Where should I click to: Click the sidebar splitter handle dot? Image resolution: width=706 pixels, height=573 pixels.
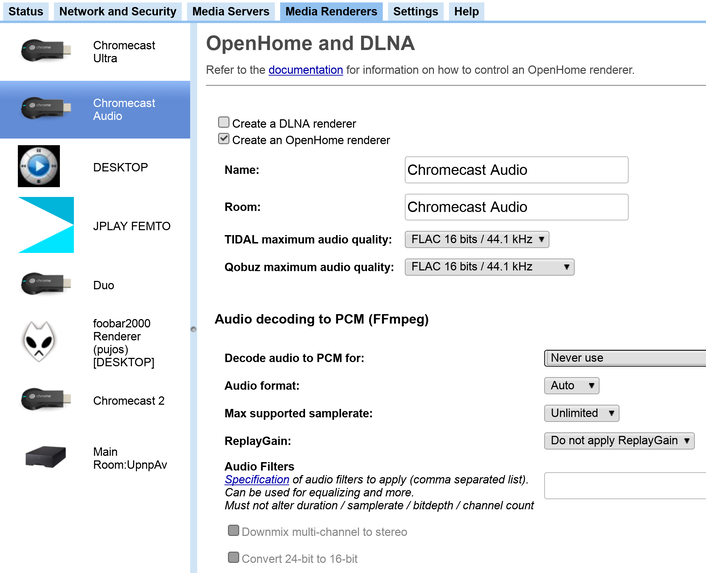tap(194, 329)
